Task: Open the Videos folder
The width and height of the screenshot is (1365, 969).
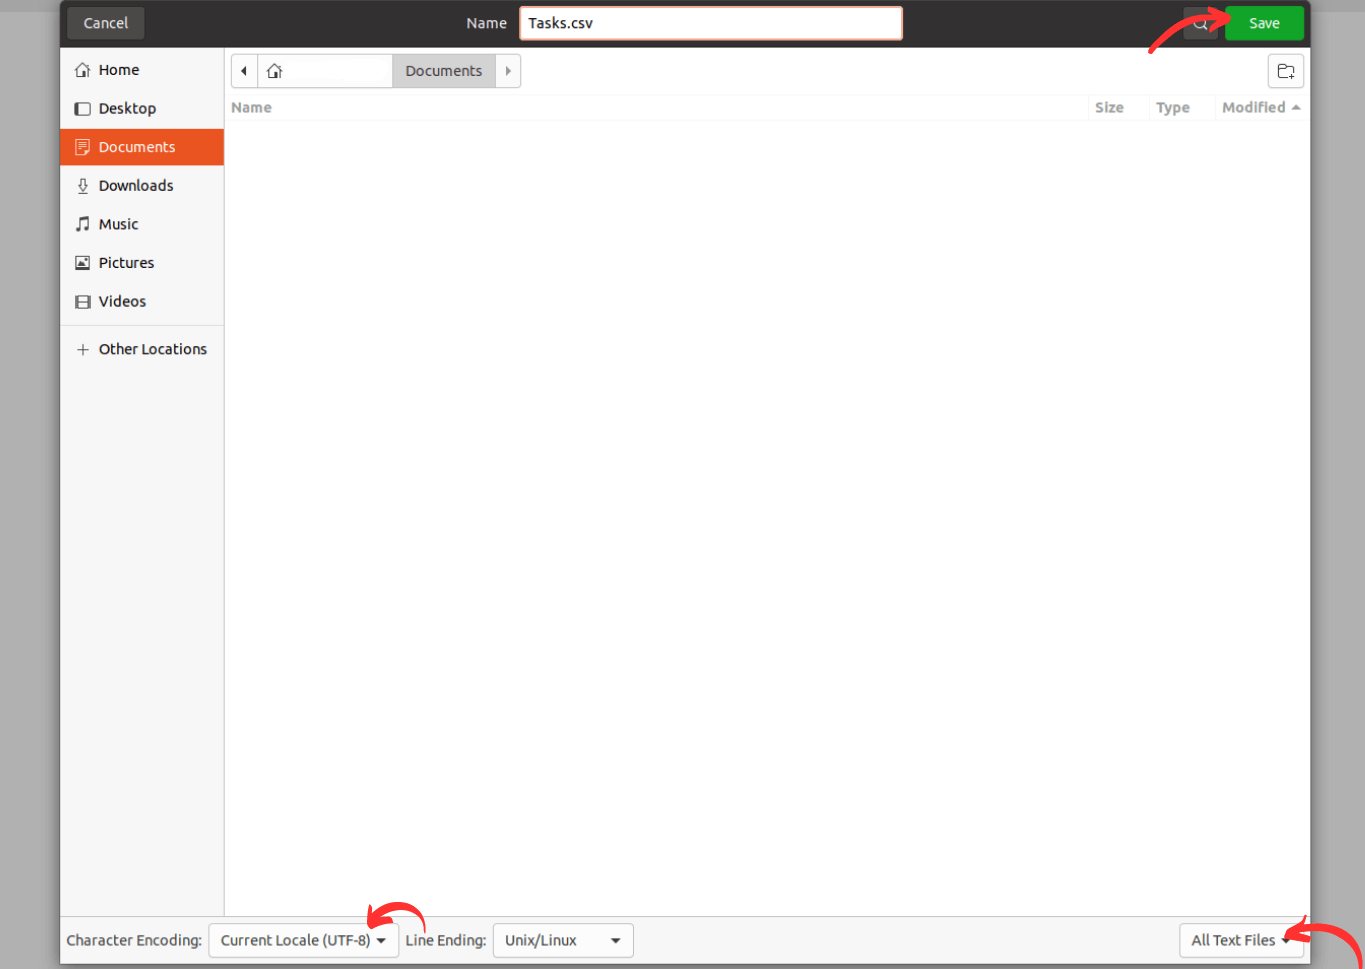Action: 121,301
